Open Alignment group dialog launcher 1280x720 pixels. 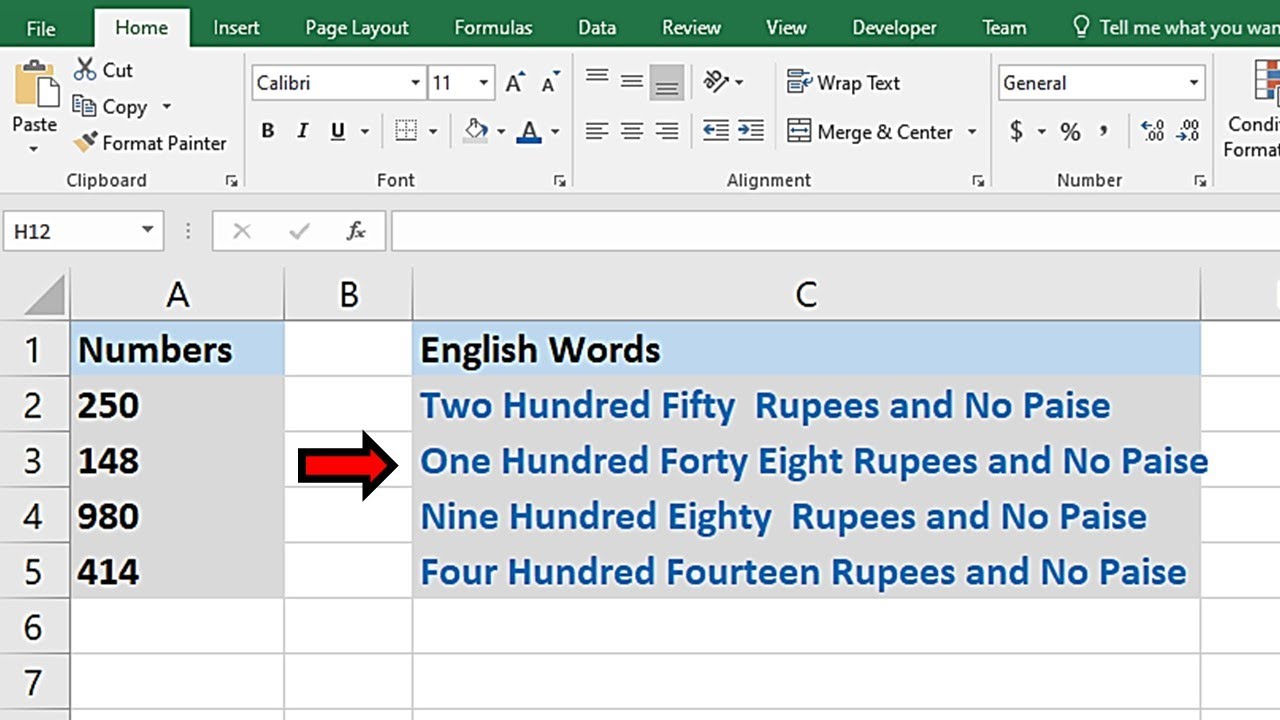pos(977,181)
